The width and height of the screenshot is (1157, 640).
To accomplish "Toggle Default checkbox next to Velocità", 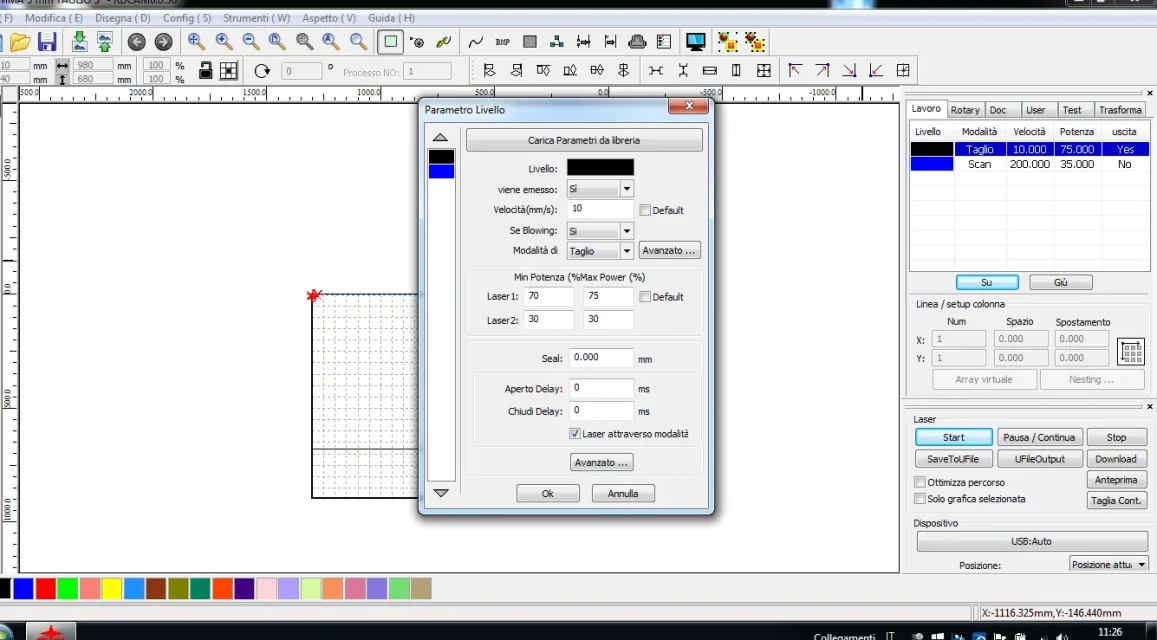I will tap(645, 210).
